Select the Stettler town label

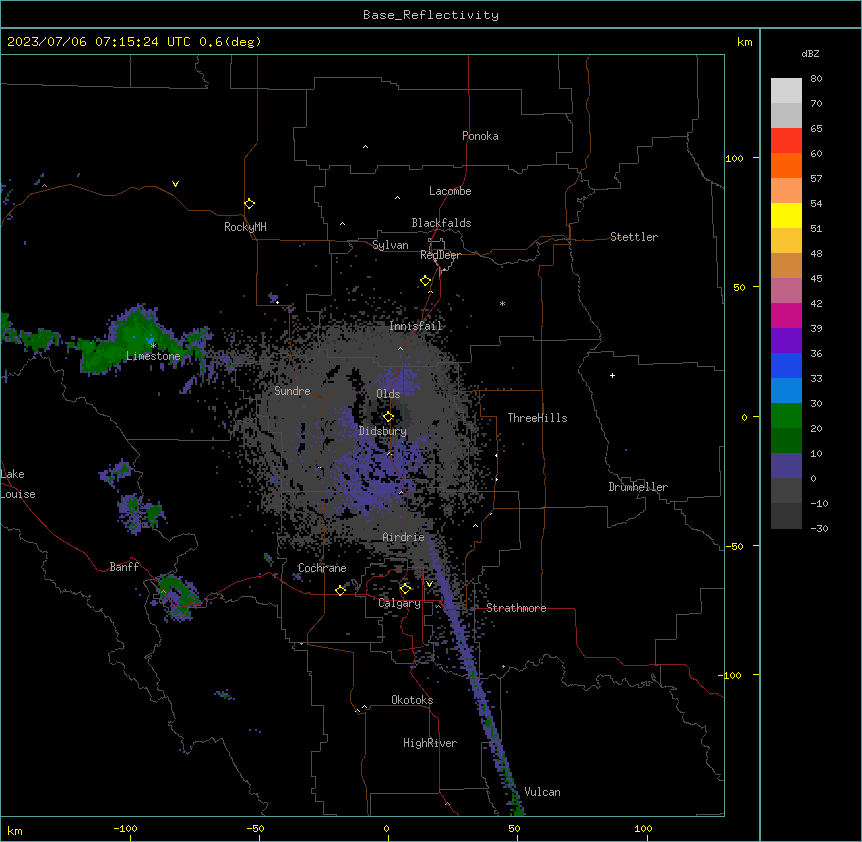[634, 237]
